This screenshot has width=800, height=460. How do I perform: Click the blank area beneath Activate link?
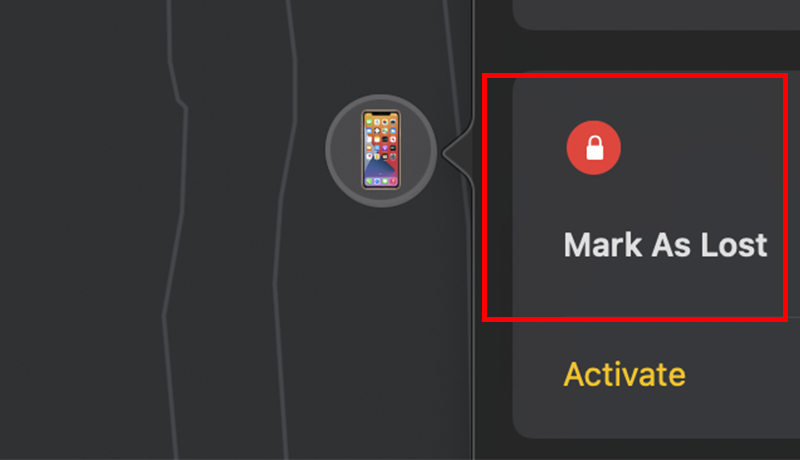(658, 416)
